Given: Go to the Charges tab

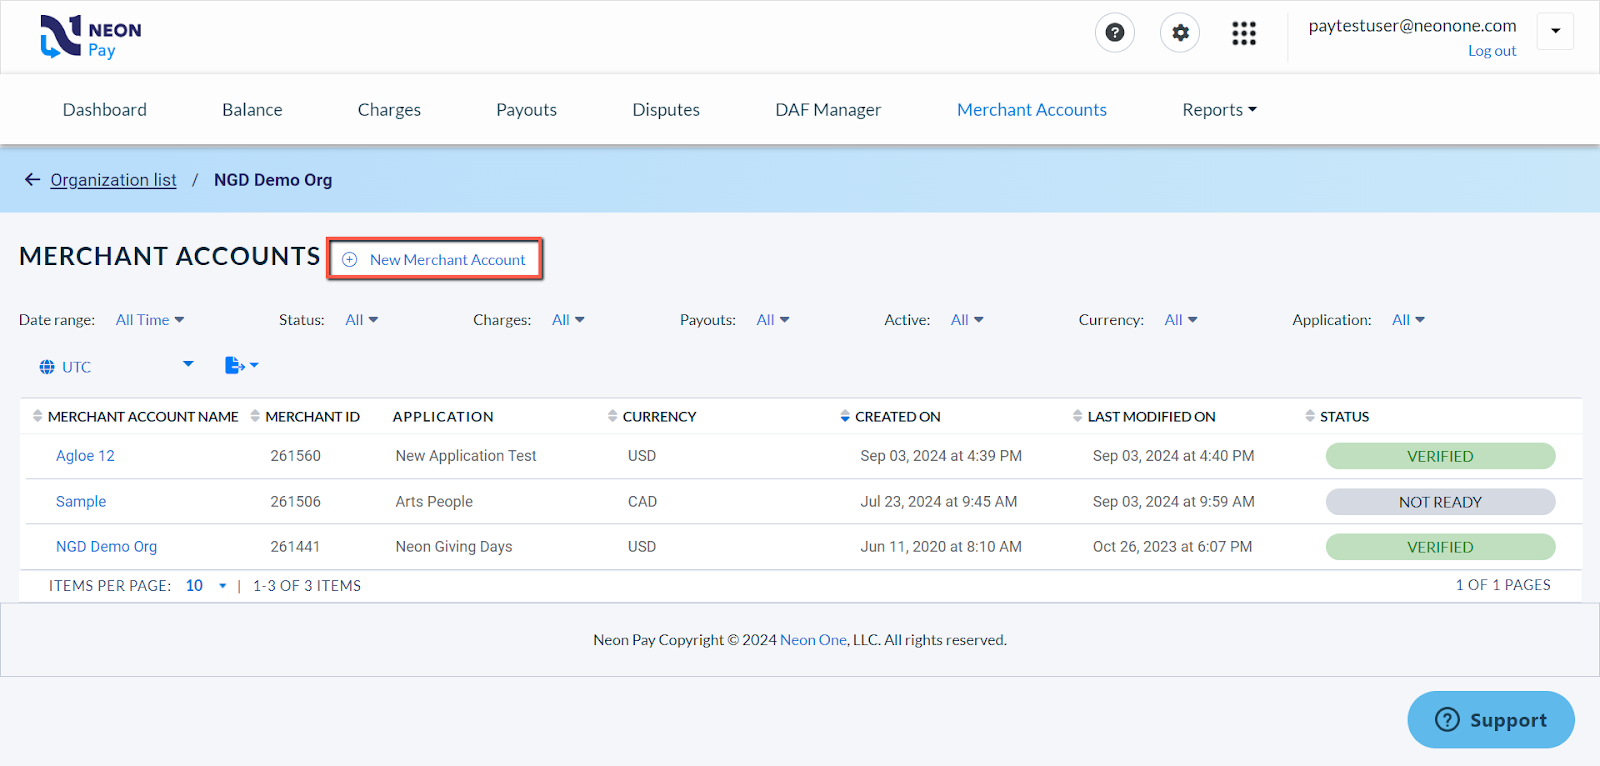Looking at the screenshot, I should 389,110.
